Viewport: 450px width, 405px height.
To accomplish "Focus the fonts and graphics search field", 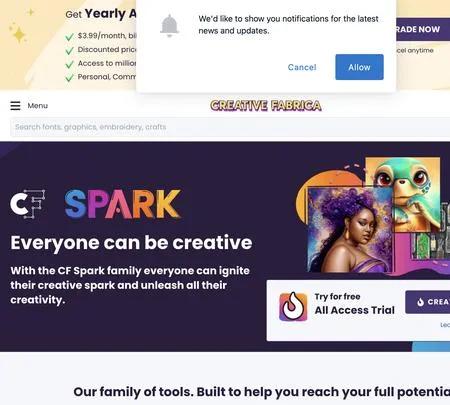I will tap(230, 127).
